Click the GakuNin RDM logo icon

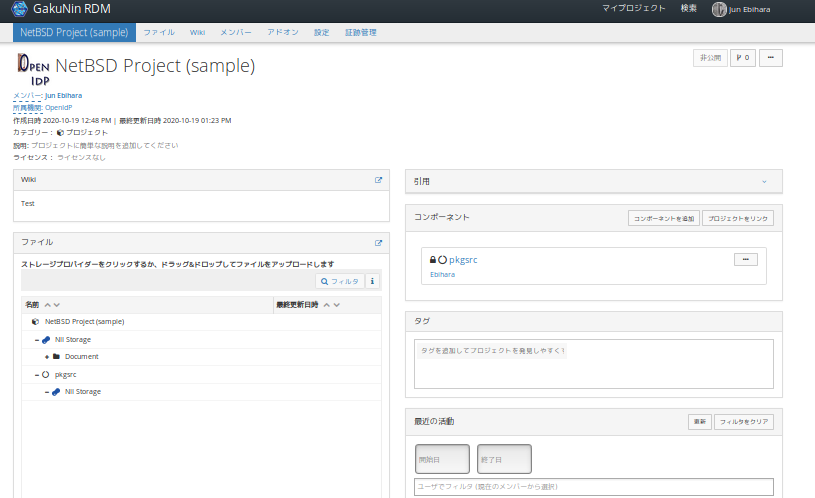[20, 8]
